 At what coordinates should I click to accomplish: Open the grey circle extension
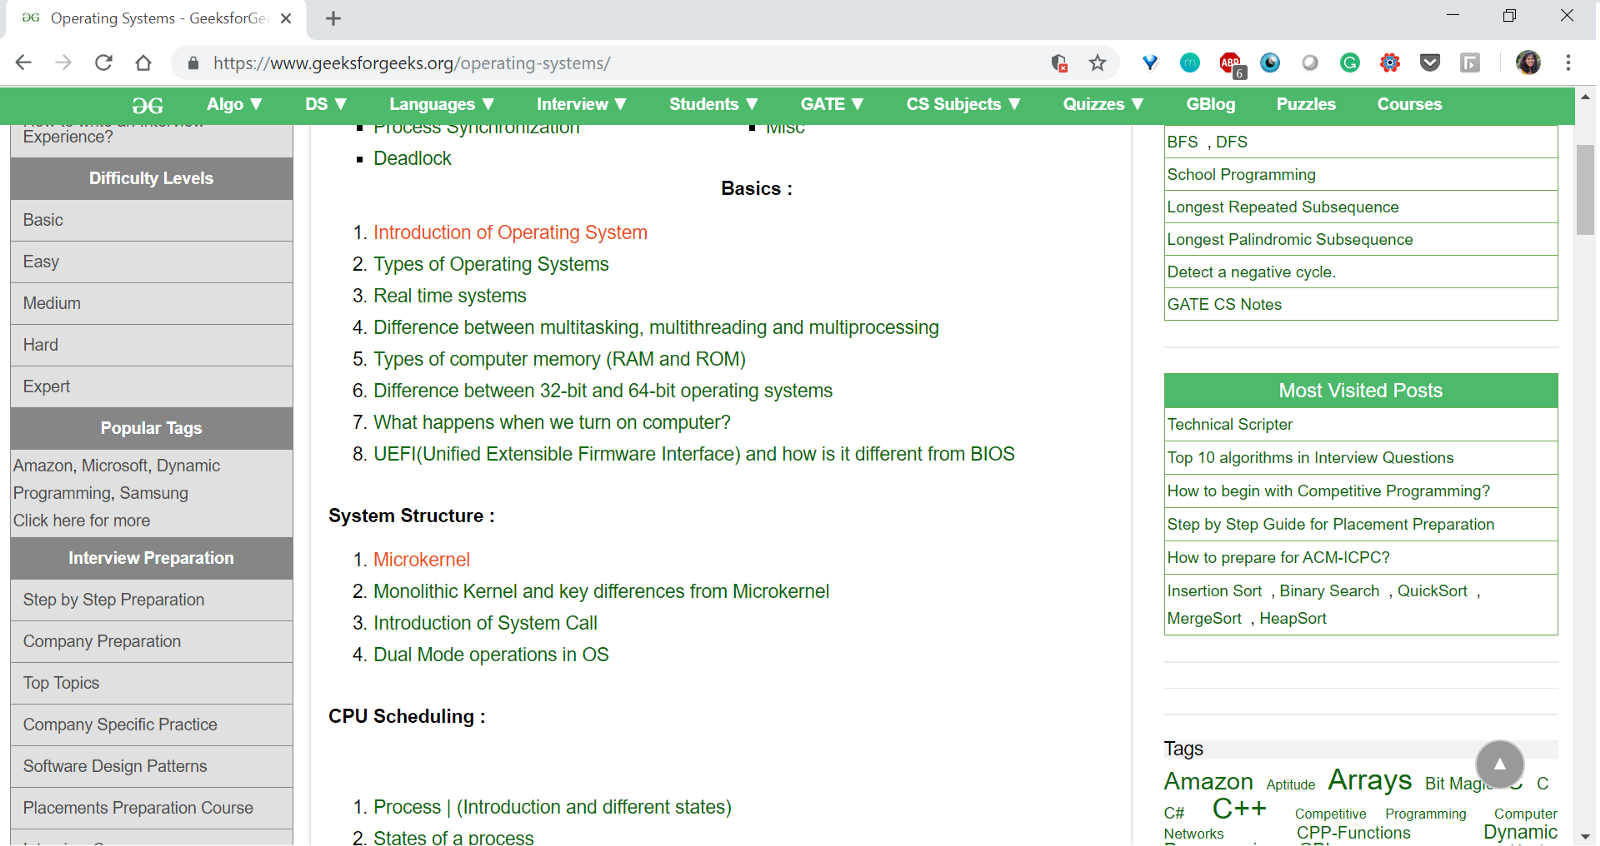tap(1310, 63)
